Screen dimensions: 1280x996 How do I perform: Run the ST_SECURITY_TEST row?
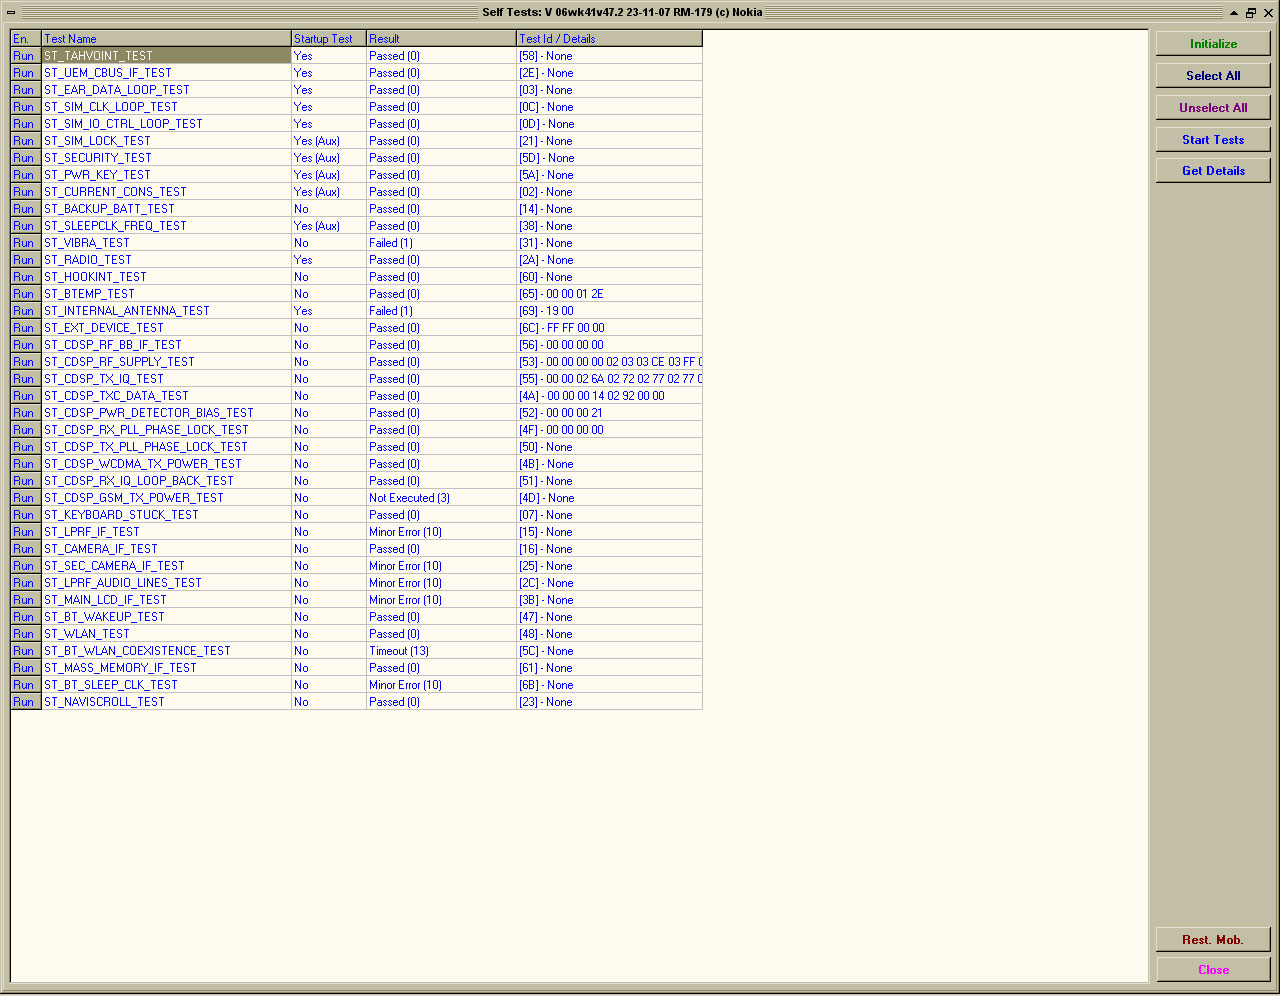tap(24, 158)
